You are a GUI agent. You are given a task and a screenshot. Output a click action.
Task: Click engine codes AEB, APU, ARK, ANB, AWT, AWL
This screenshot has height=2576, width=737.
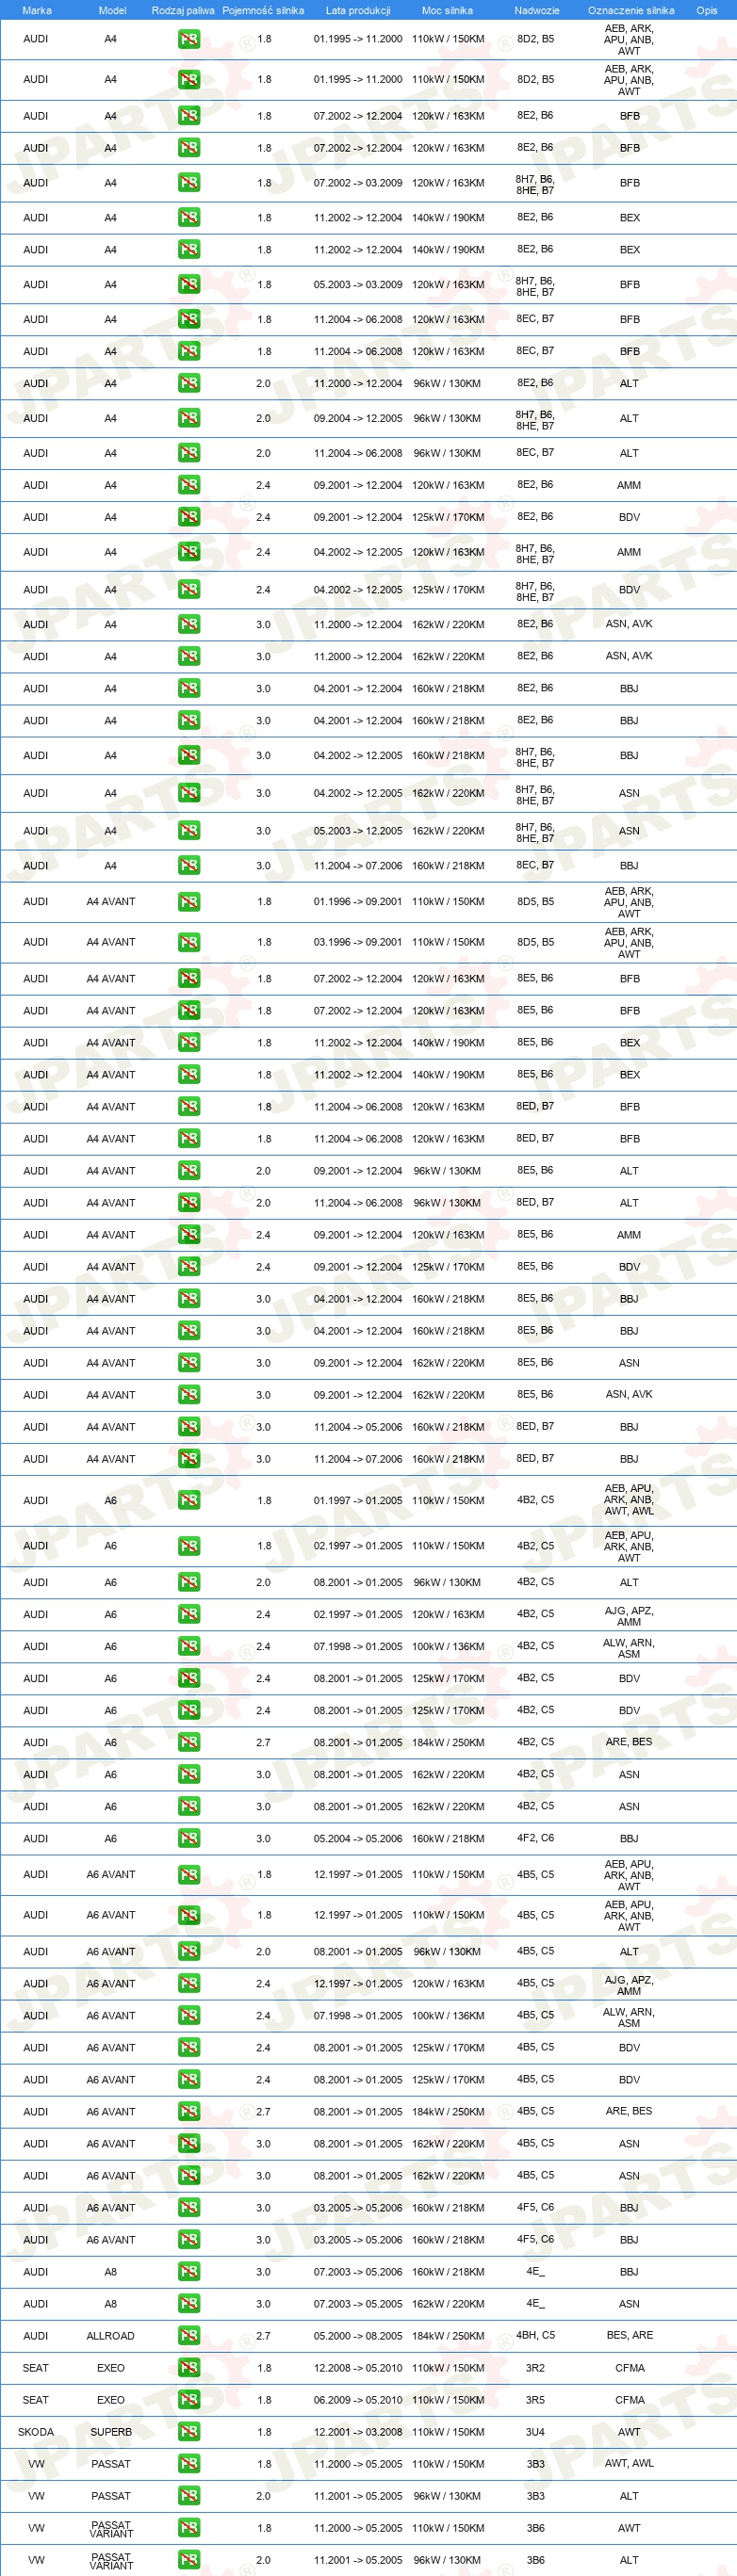tap(629, 1500)
